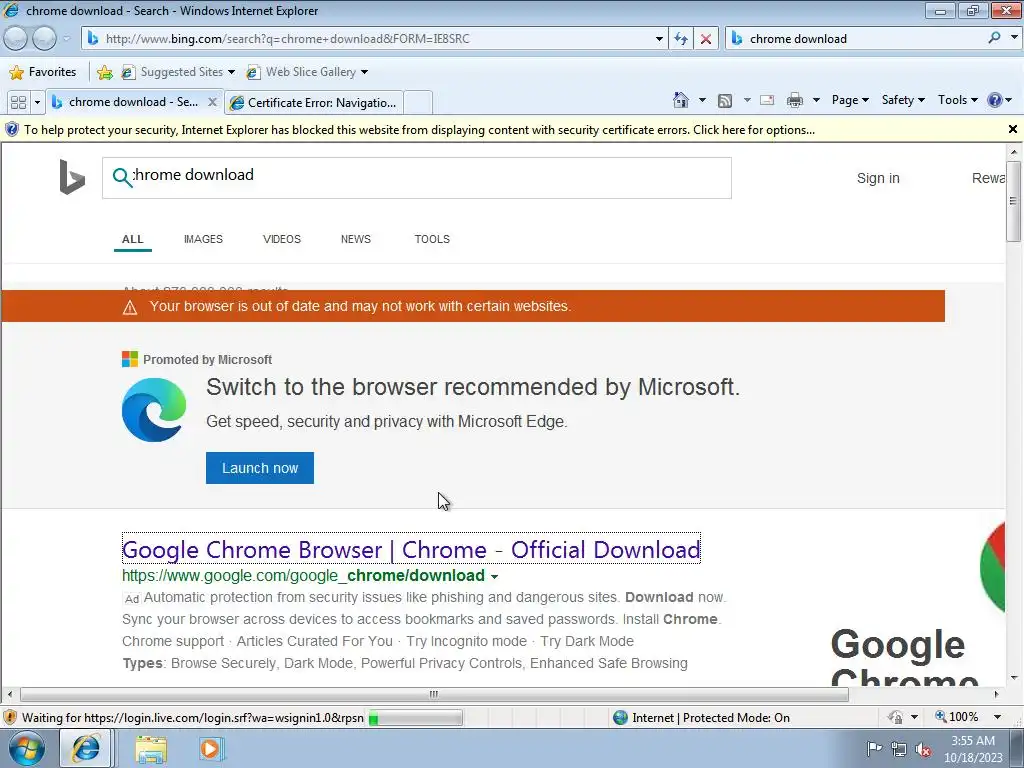The height and width of the screenshot is (768, 1024).
Task: Click the Launch now button
Action: (x=260, y=468)
